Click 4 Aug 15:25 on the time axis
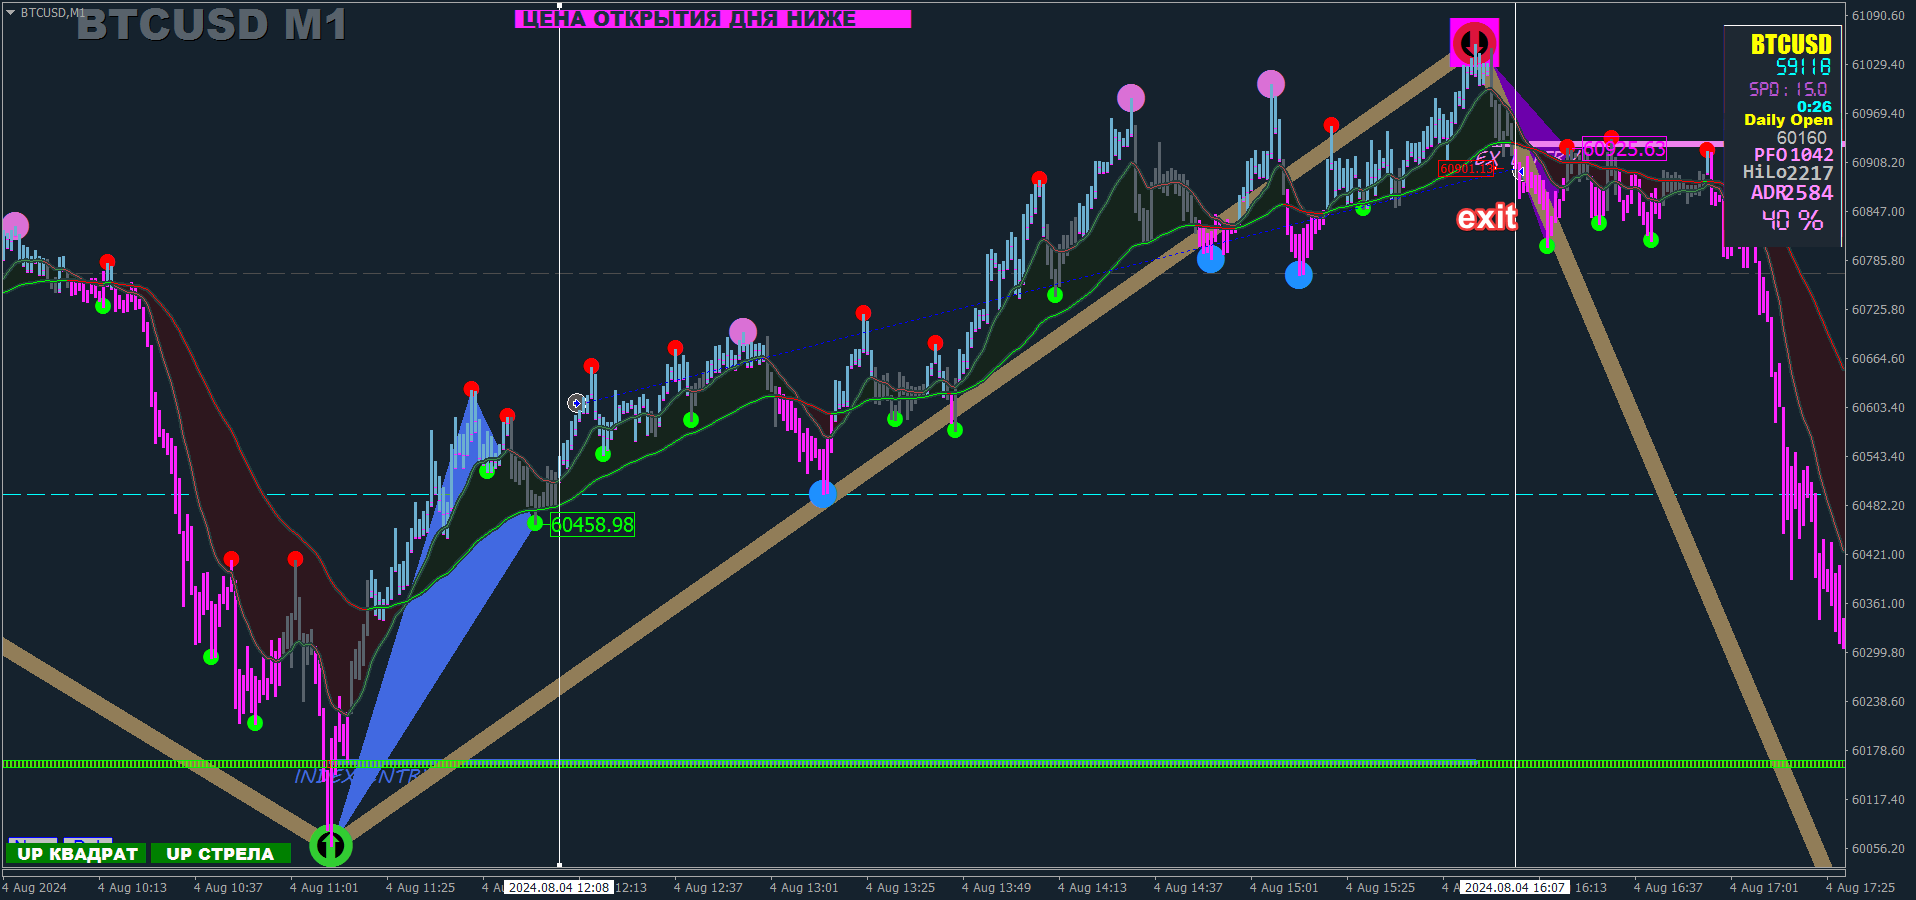This screenshot has width=1916, height=900. tap(1380, 888)
